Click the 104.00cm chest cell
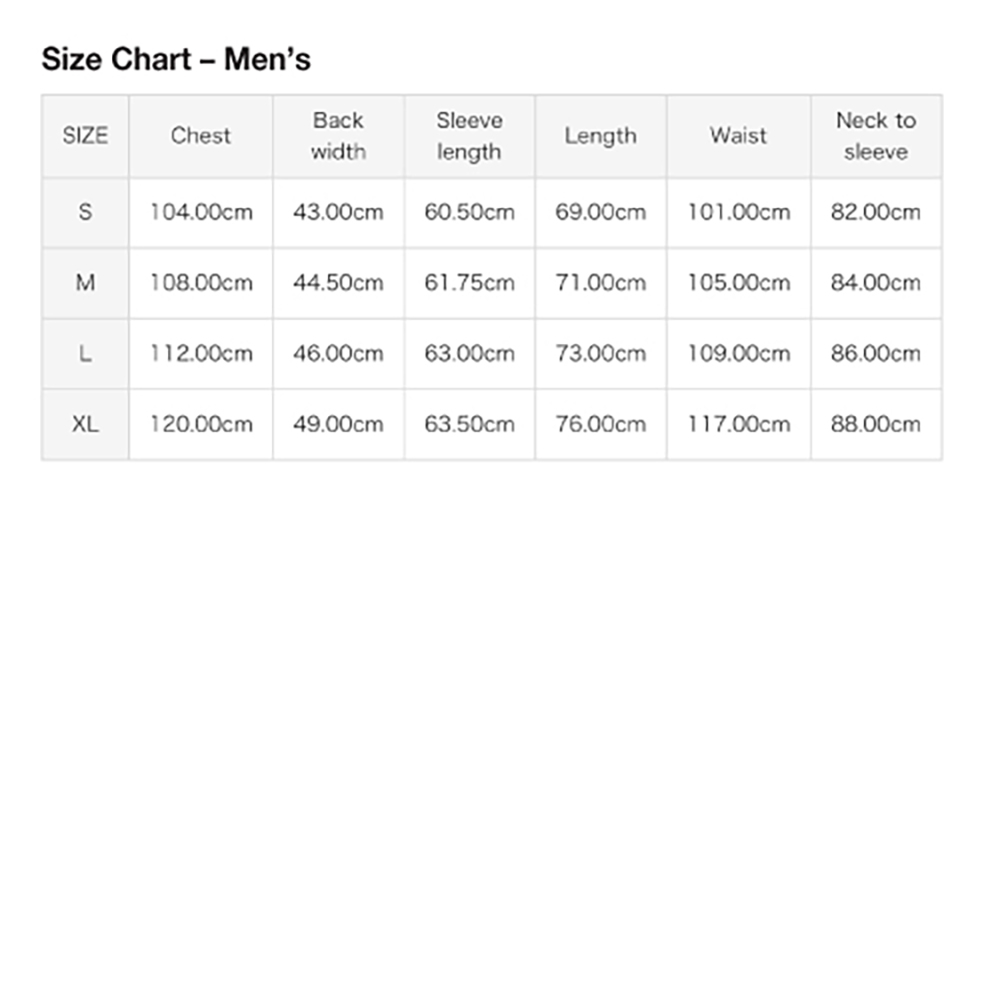Viewport: 1000px width, 1000px height. pos(201,212)
